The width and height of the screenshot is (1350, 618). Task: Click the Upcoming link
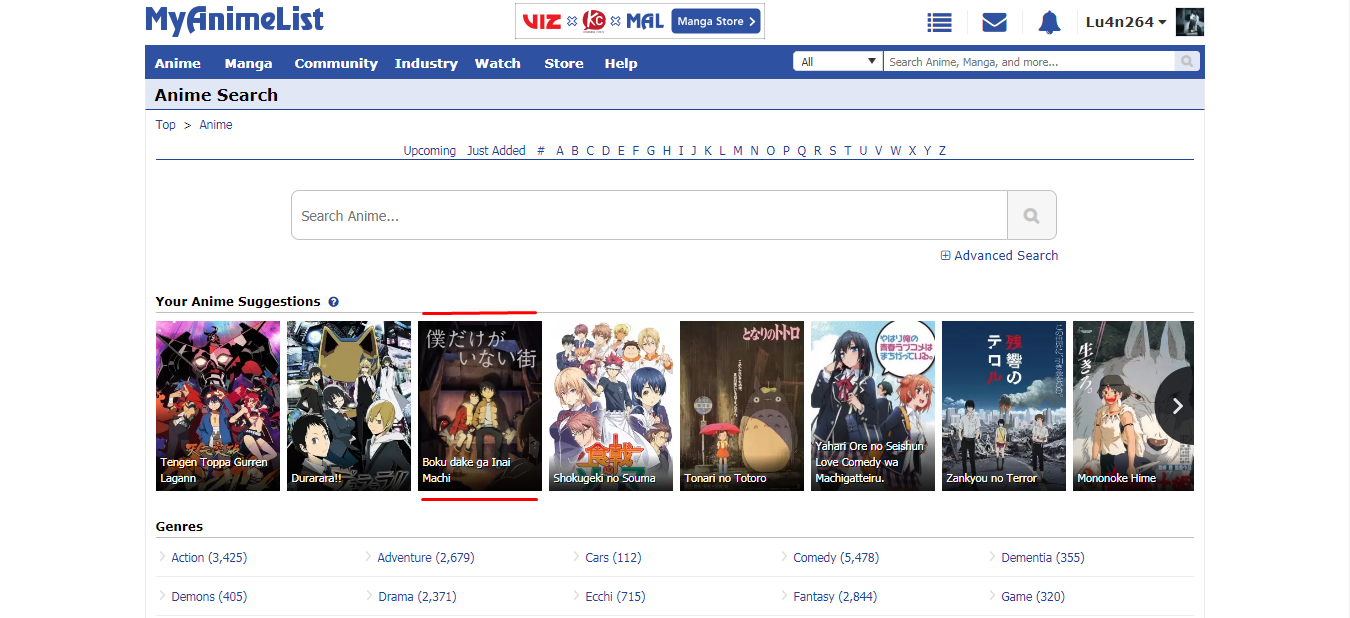pyautogui.click(x=430, y=151)
